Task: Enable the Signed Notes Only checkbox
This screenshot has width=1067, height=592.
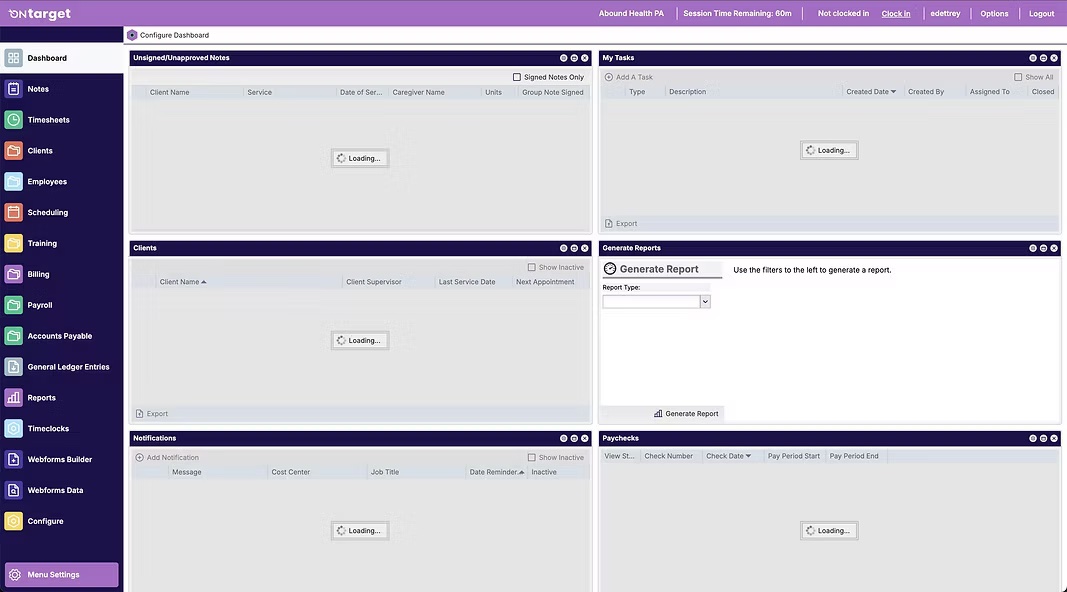Action: (516, 77)
